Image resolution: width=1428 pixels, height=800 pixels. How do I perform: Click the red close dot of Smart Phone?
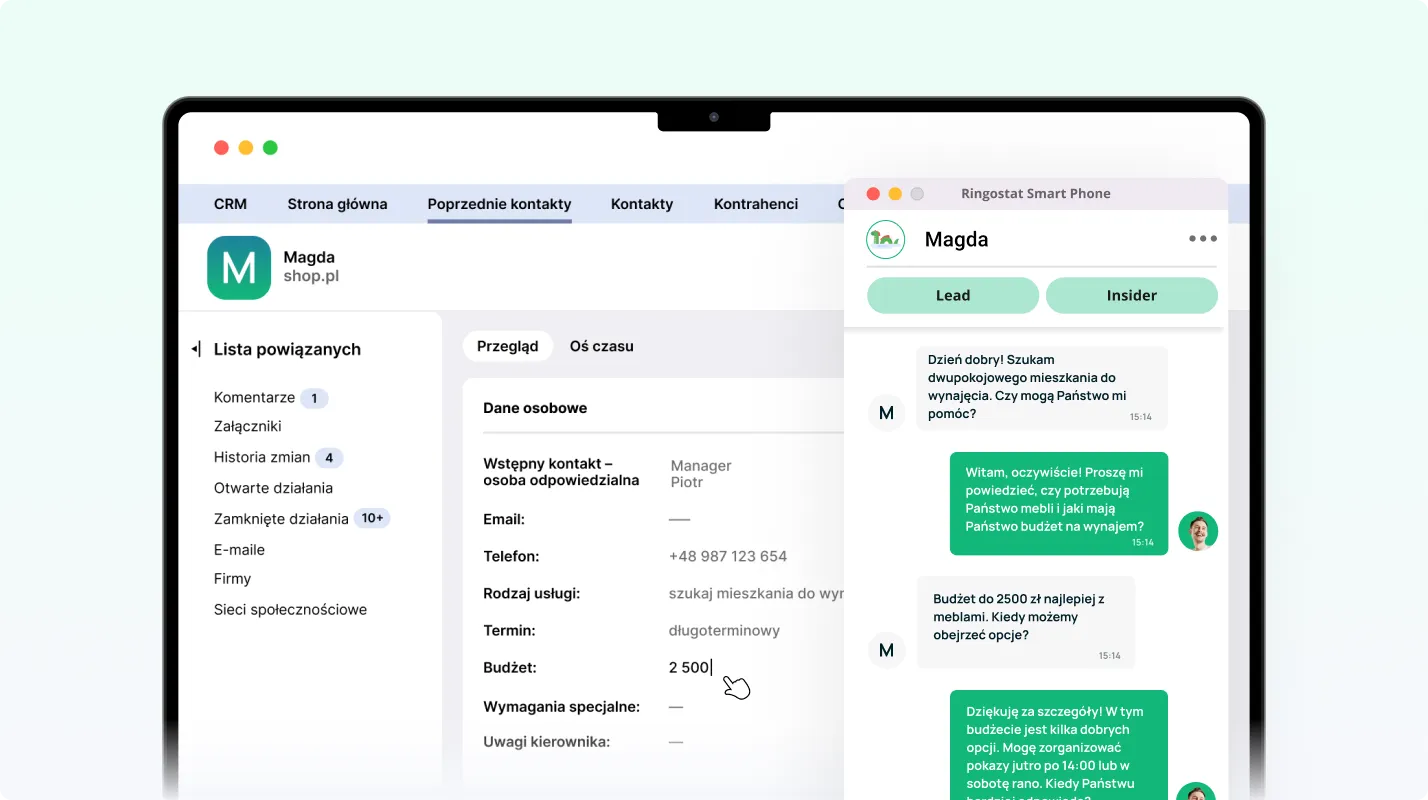(x=873, y=194)
